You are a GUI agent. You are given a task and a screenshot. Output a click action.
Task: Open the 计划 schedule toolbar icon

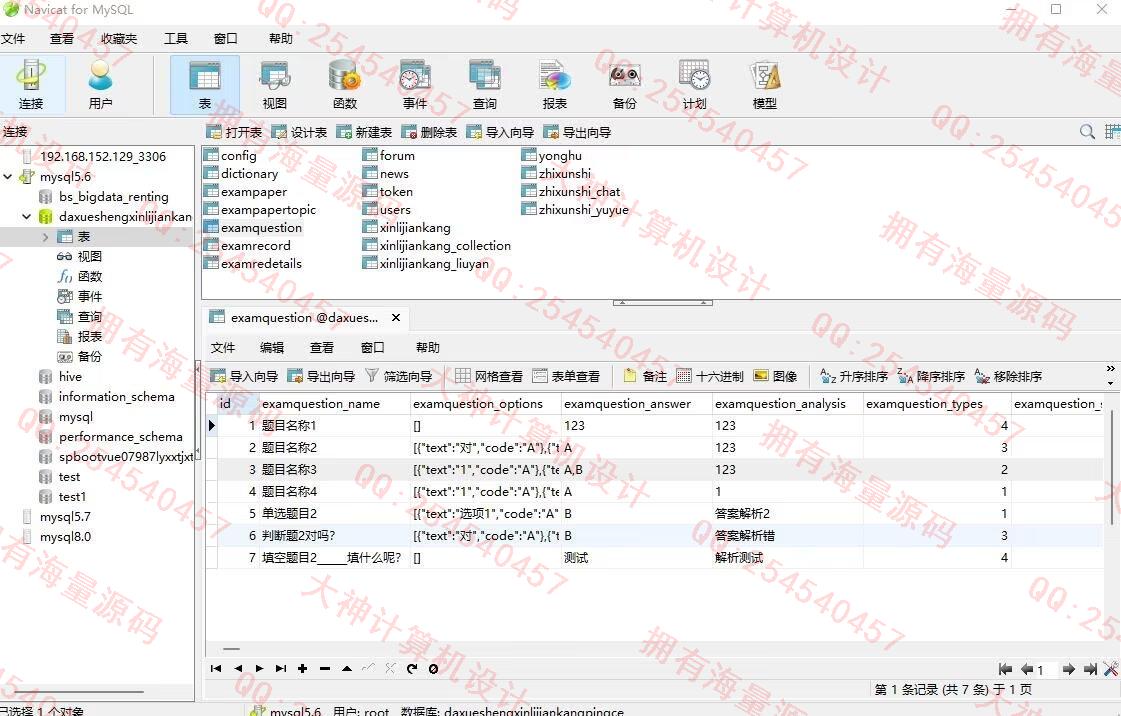[694, 84]
